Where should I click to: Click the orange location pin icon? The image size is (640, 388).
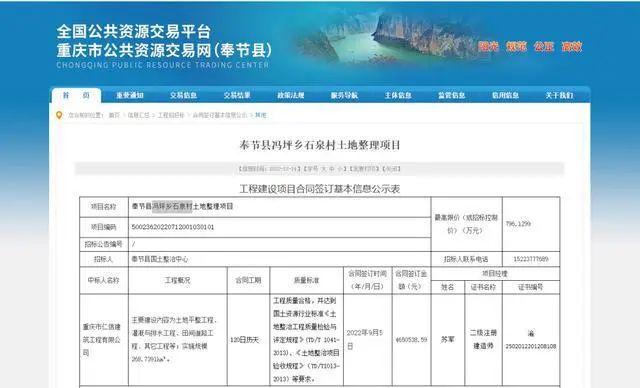pyautogui.click(x=59, y=115)
